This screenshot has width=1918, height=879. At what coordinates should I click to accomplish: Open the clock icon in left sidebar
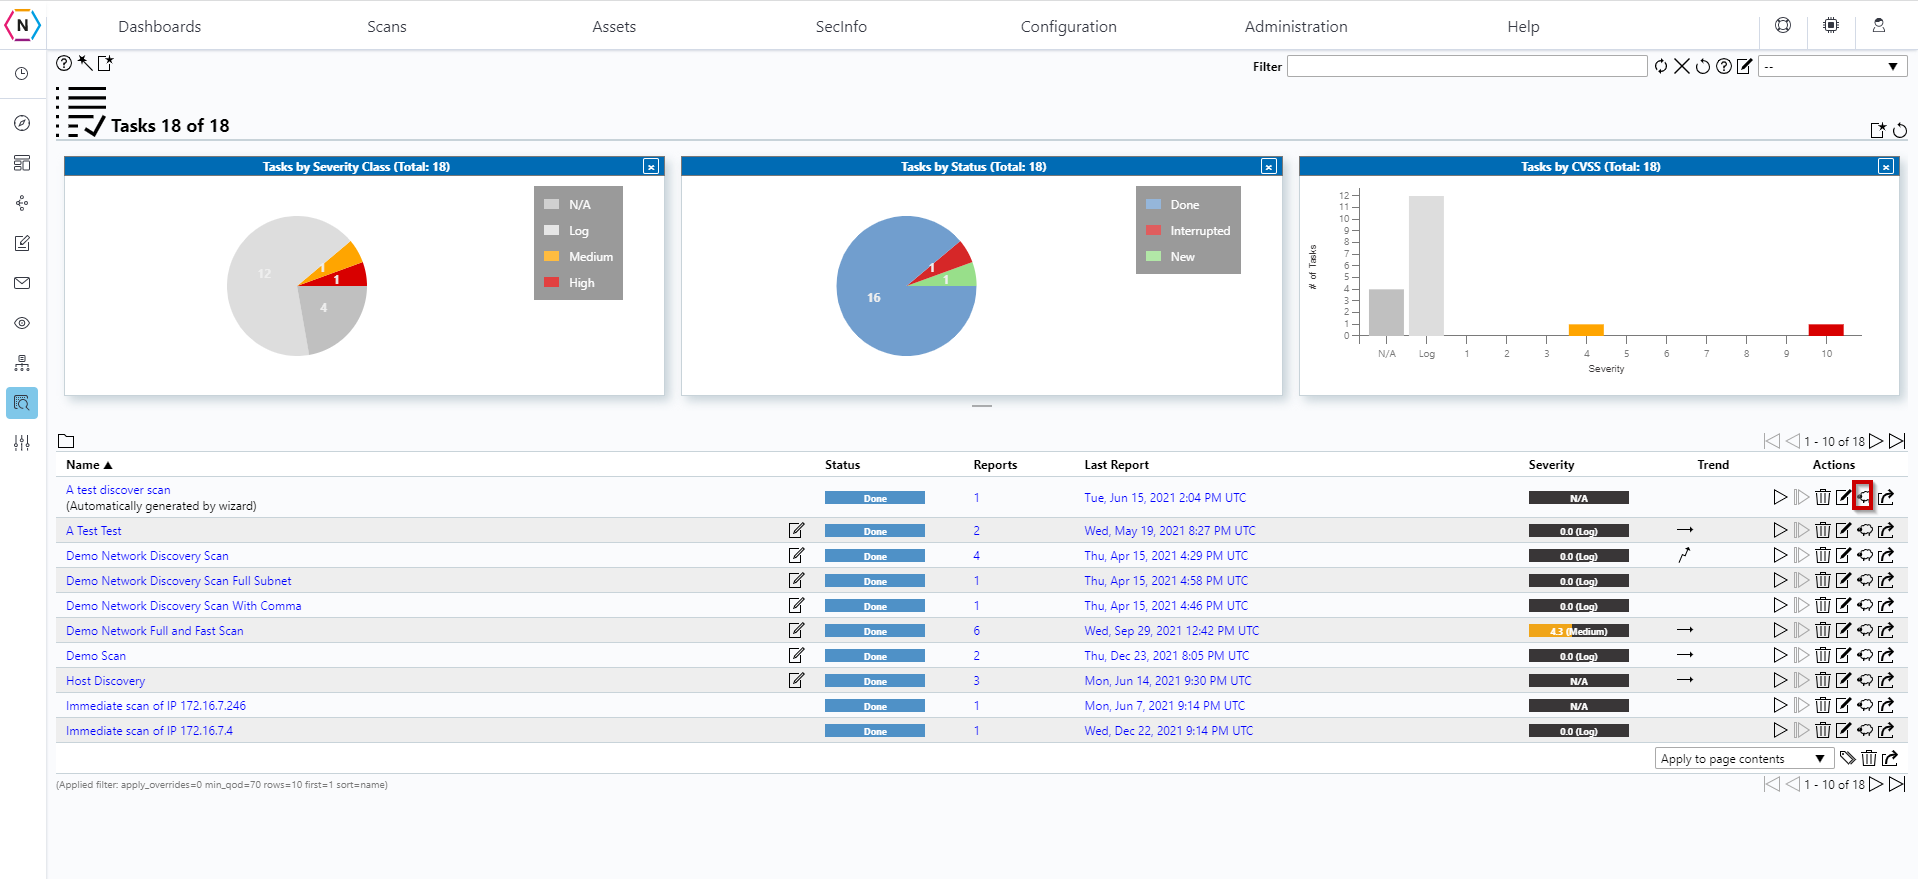pyautogui.click(x=22, y=74)
